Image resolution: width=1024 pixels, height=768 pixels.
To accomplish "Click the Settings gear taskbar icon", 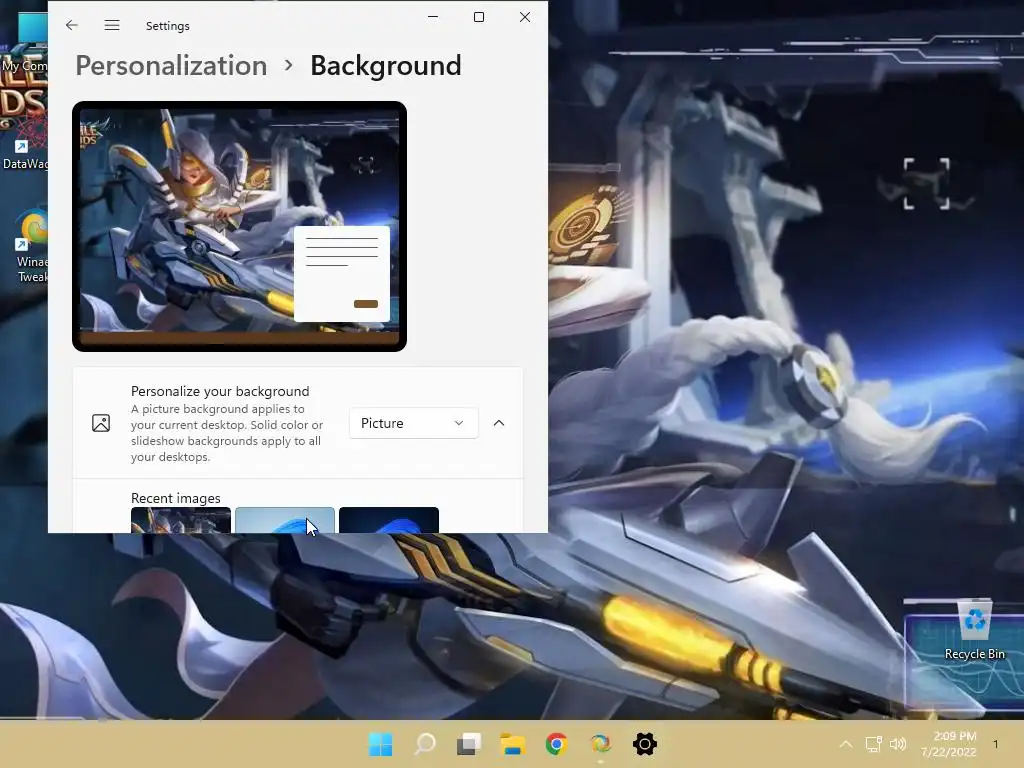I will tap(645, 744).
